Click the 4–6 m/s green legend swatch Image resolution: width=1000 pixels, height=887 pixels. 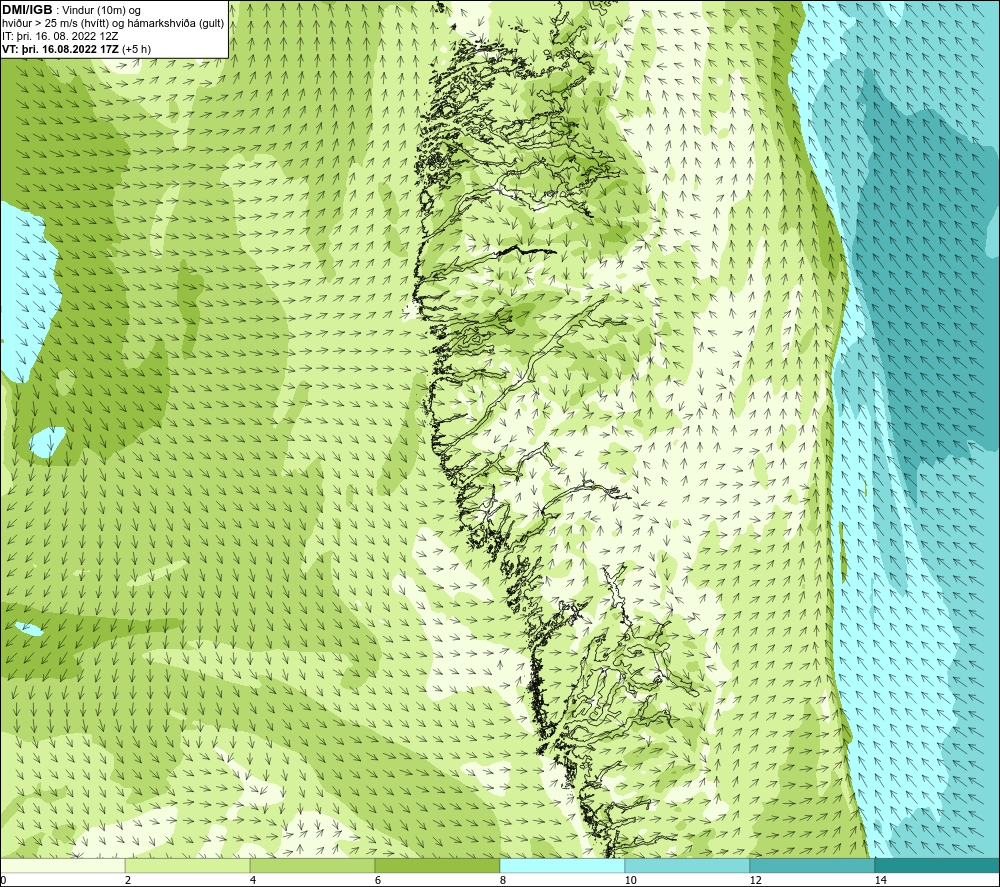[312, 865]
